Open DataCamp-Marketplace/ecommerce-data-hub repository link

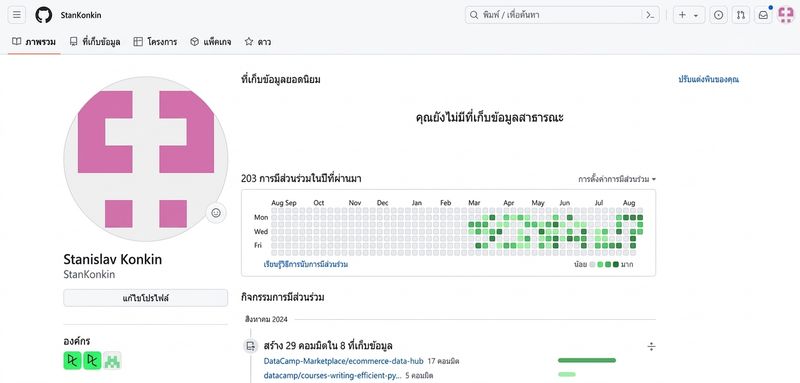(x=343, y=361)
